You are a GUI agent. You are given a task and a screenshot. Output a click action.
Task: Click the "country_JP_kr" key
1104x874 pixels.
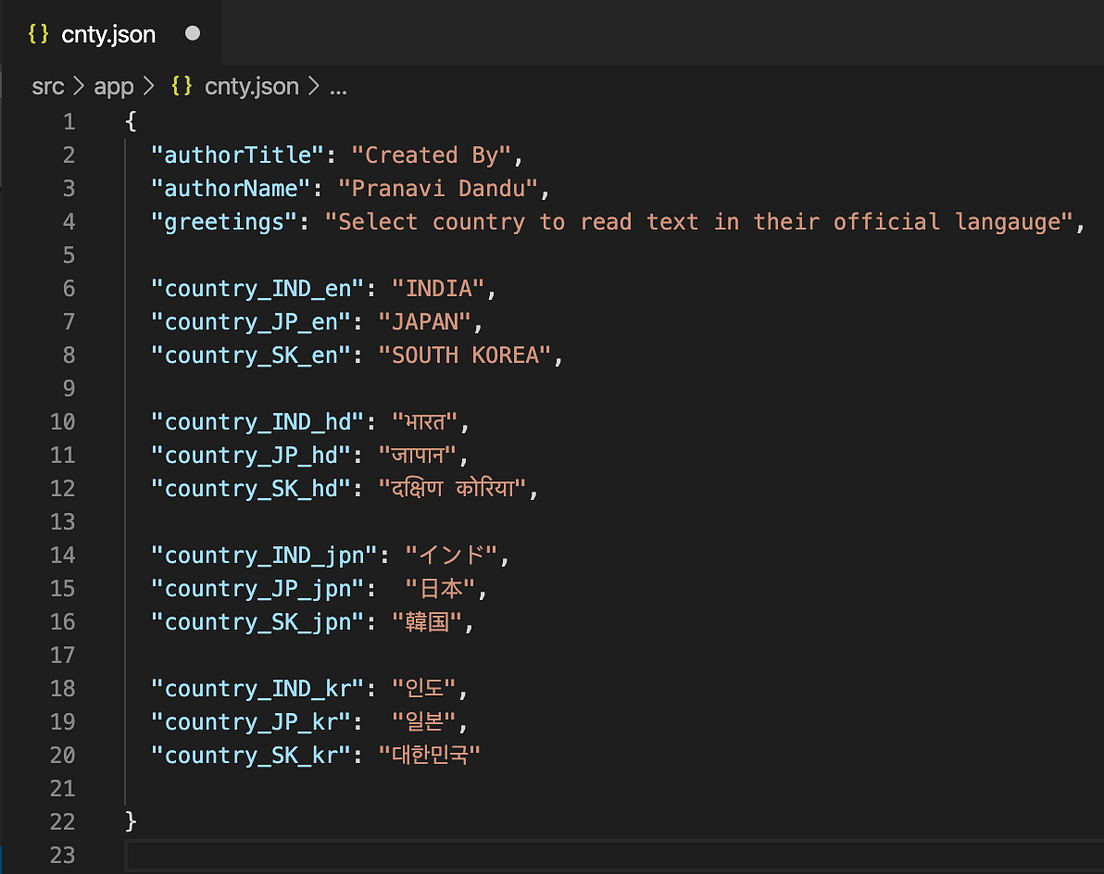click(x=251, y=722)
